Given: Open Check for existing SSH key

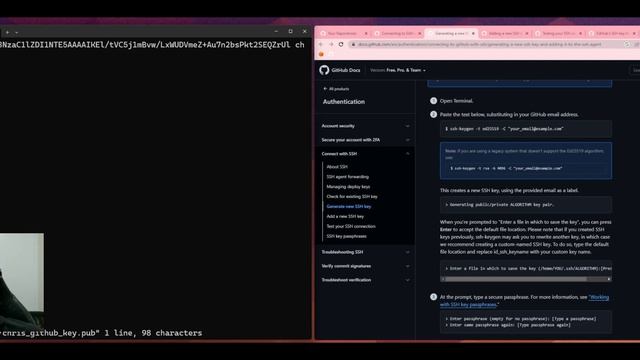Looking at the screenshot, I should pyautogui.click(x=352, y=196).
